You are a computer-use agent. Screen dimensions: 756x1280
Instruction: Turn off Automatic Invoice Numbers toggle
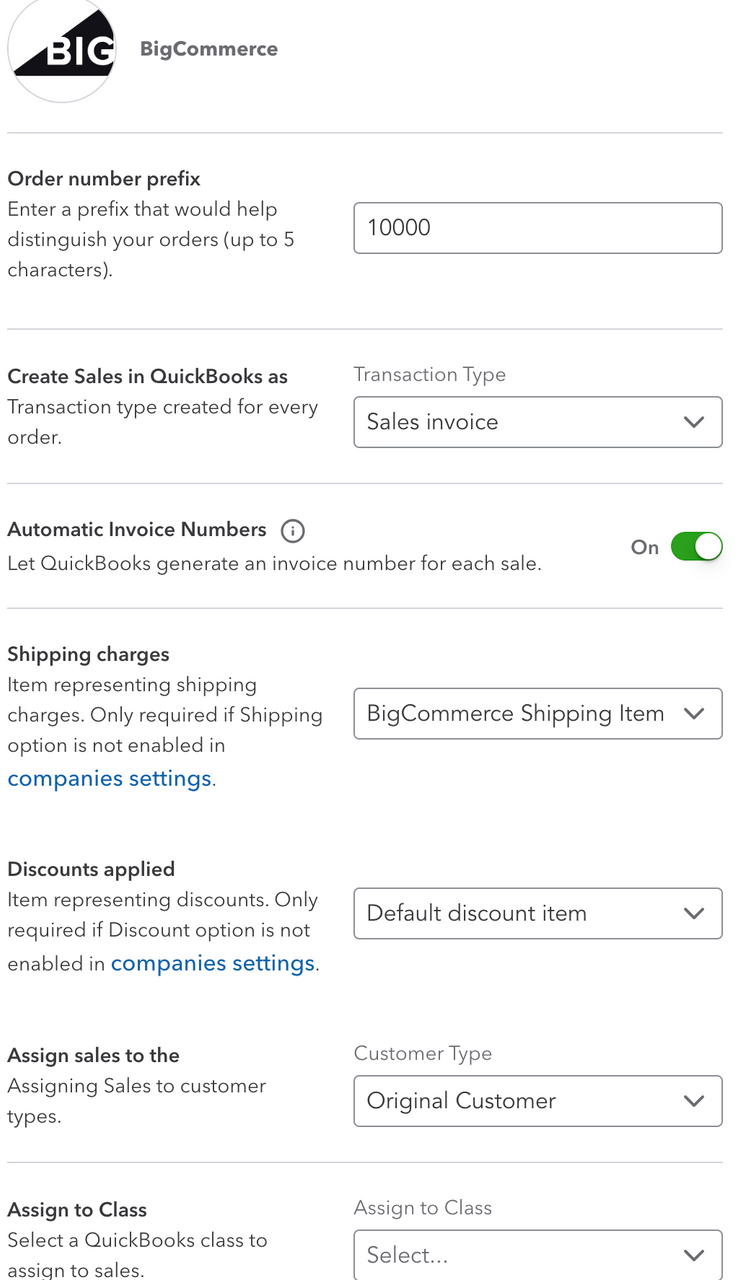coord(696,547)
